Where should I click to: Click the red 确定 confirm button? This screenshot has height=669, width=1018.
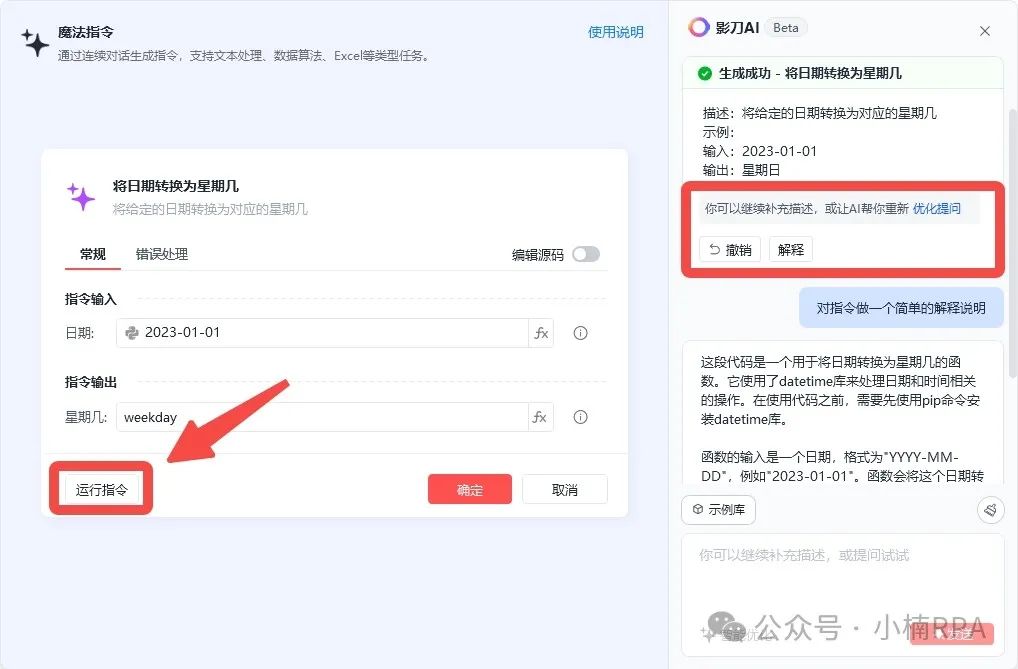(469, 489)
